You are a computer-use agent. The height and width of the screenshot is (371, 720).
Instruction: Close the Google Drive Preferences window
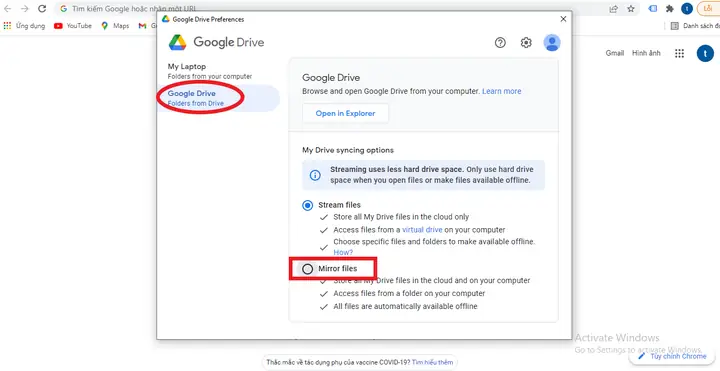click(x=563, y=19)
